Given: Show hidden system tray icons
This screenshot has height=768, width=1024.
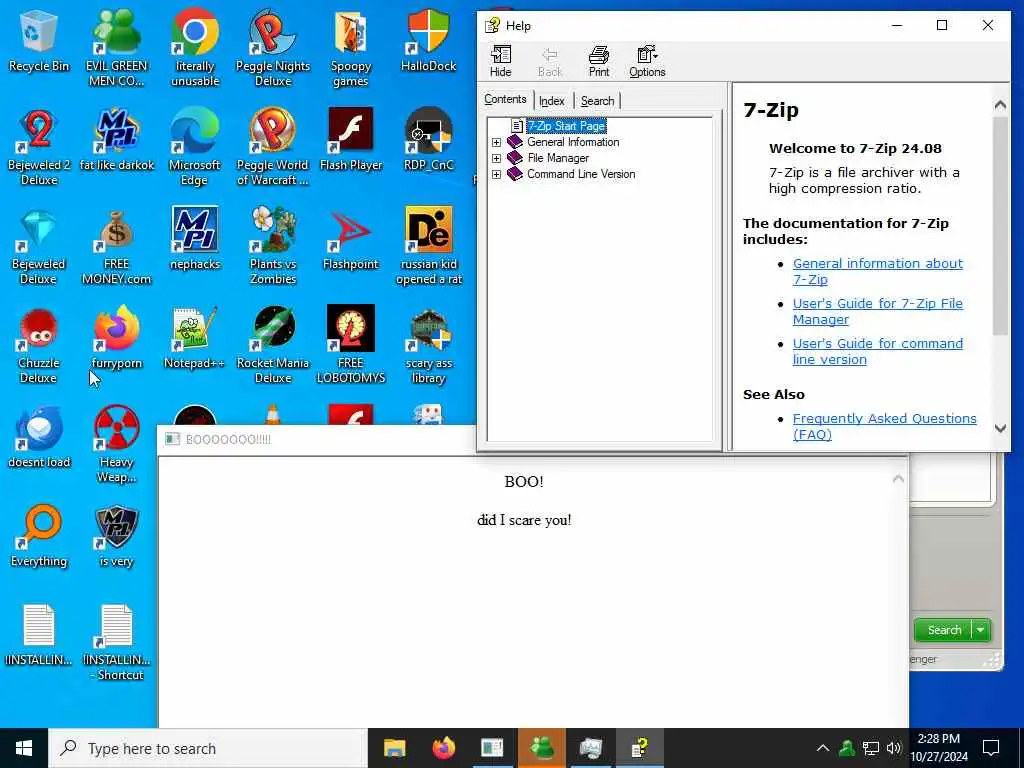Looking at the screenshot, I should (x=823, y=748).
